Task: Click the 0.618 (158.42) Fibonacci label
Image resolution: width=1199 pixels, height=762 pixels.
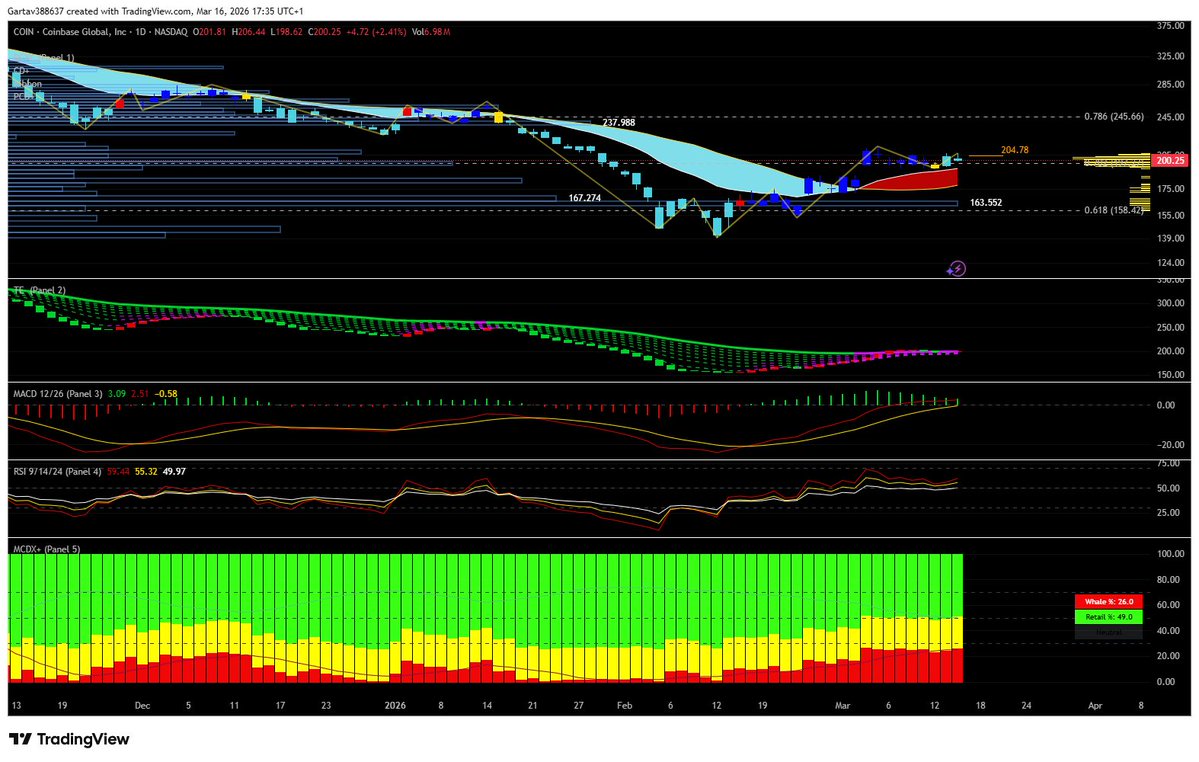Action: (x=1114, y=210)
